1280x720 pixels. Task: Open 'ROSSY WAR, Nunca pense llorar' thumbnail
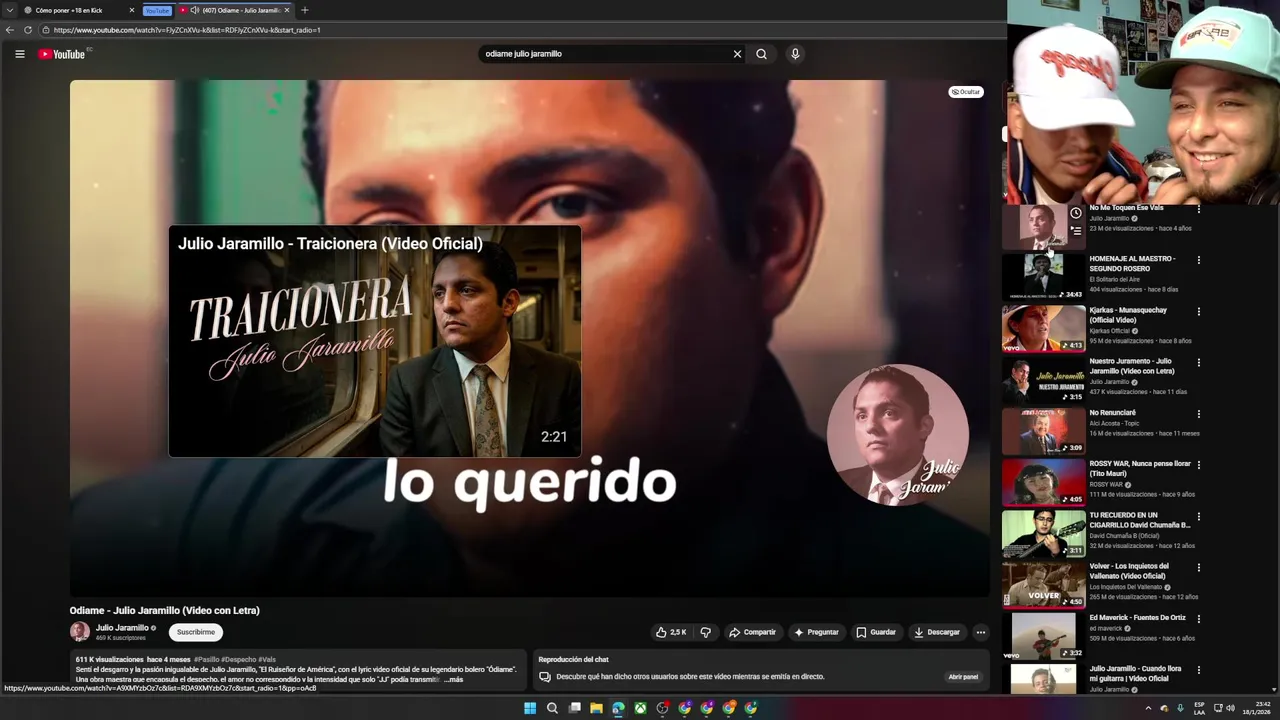(x=1044, y=482)
